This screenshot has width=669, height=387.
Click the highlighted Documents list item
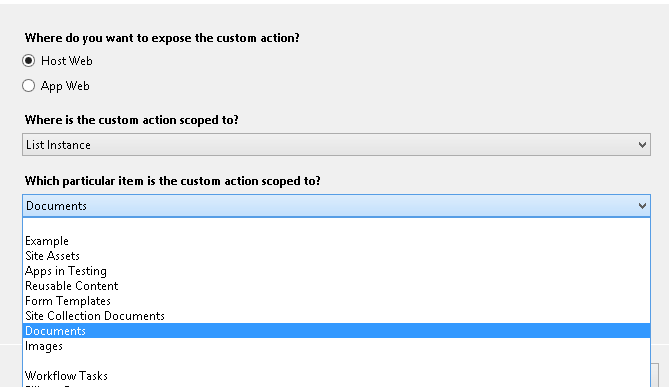point(336,331)
